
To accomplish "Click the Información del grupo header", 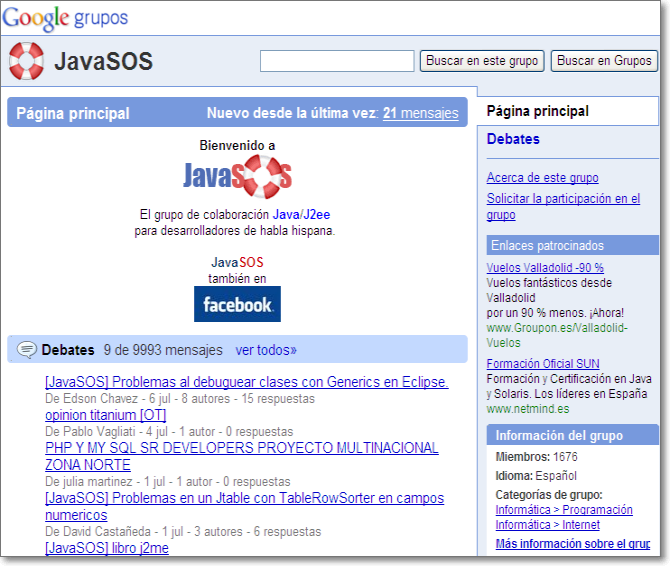I will tap(573, 435).
